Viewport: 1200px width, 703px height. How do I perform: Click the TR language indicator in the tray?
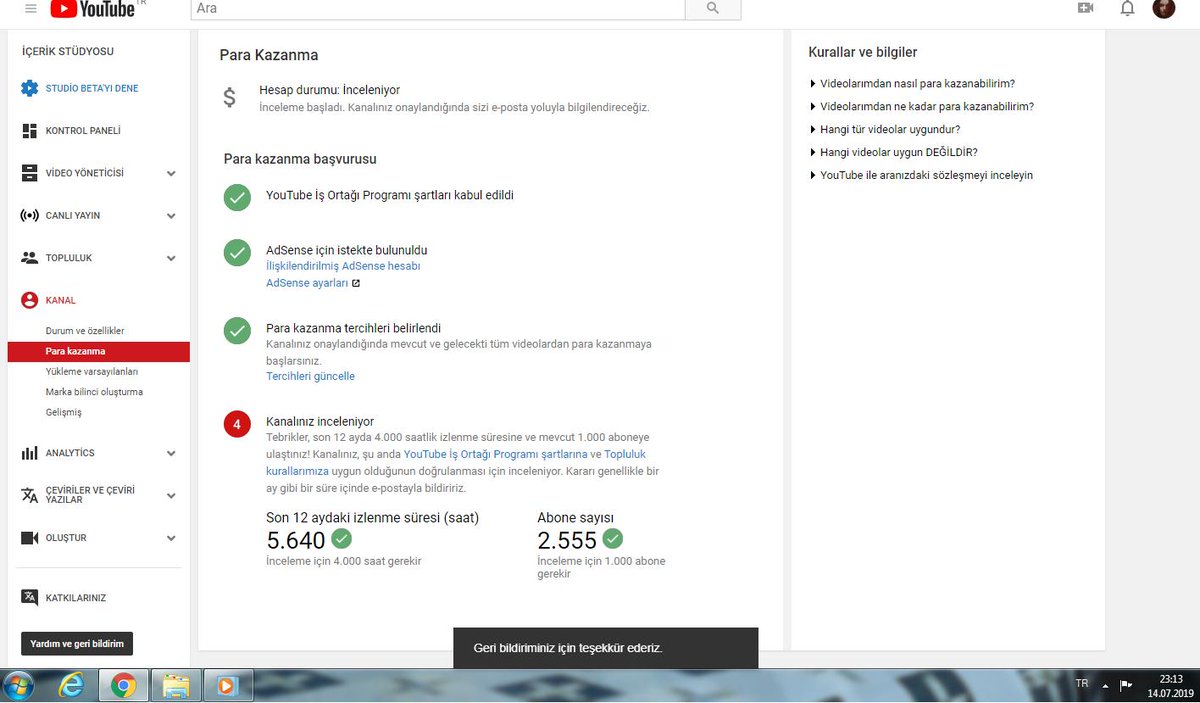pos(1082,683)
